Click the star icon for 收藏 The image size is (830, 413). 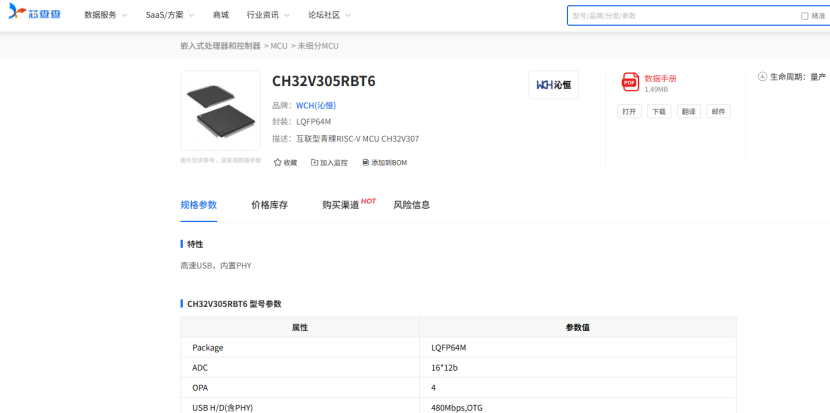277,163
